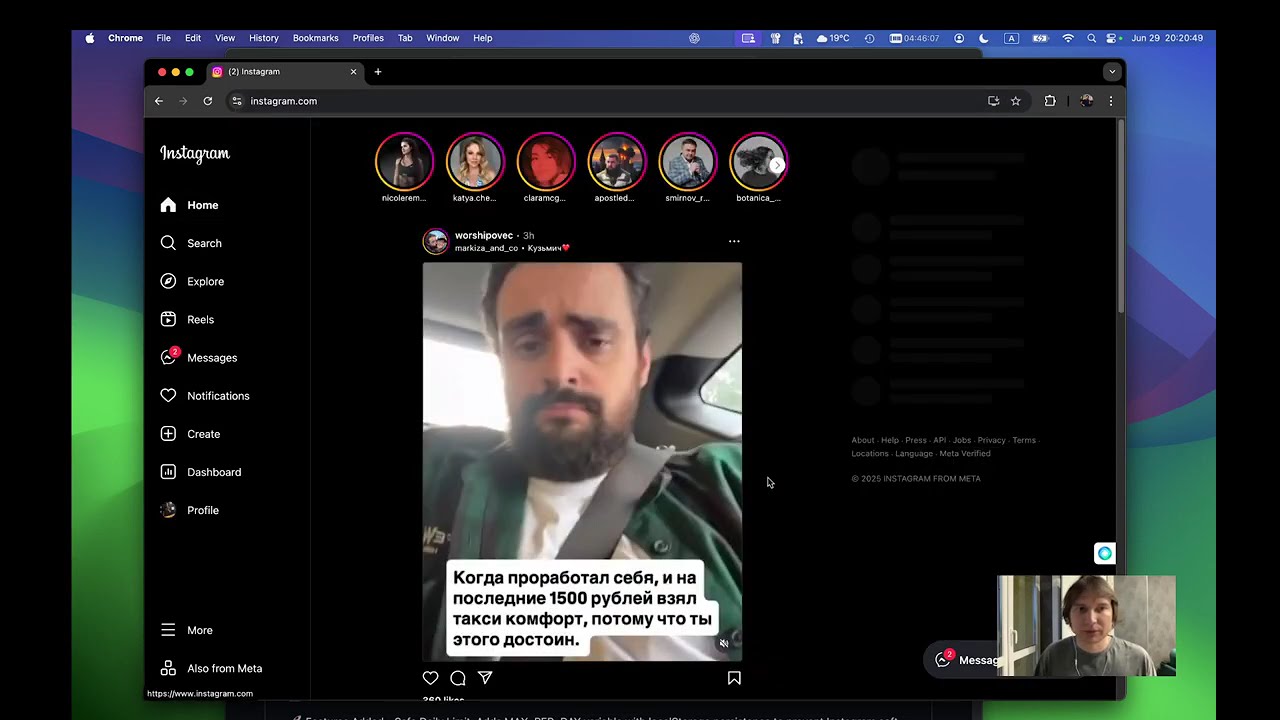Open the Language footer link
The width and height of the screenshot is (1280, 720).
coord(914,454)
